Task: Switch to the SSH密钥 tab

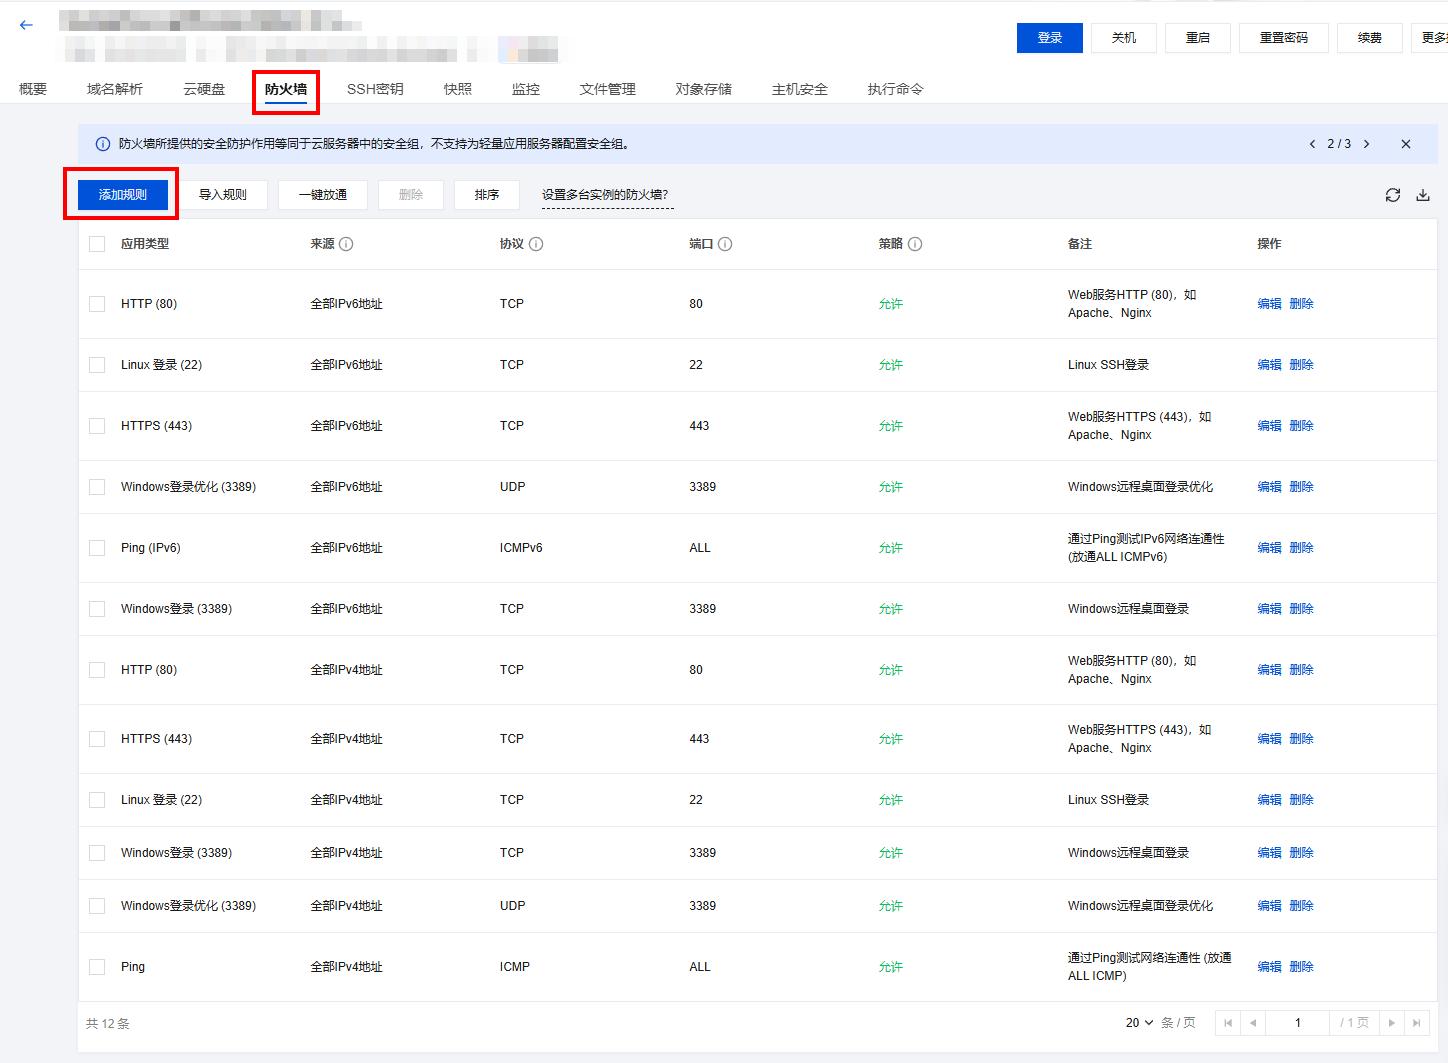Action: click(x=375, y=89)
